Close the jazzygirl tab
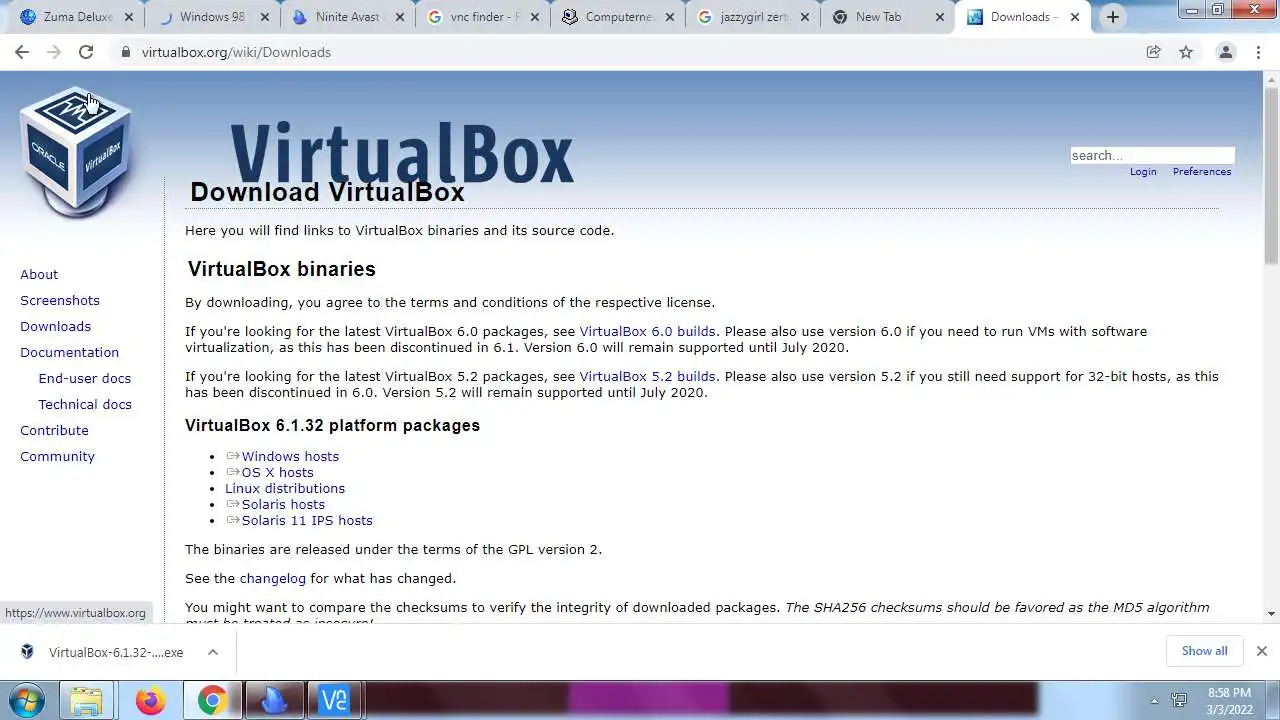Screen dimensions: 1280x720 click(x=805, y=17)
